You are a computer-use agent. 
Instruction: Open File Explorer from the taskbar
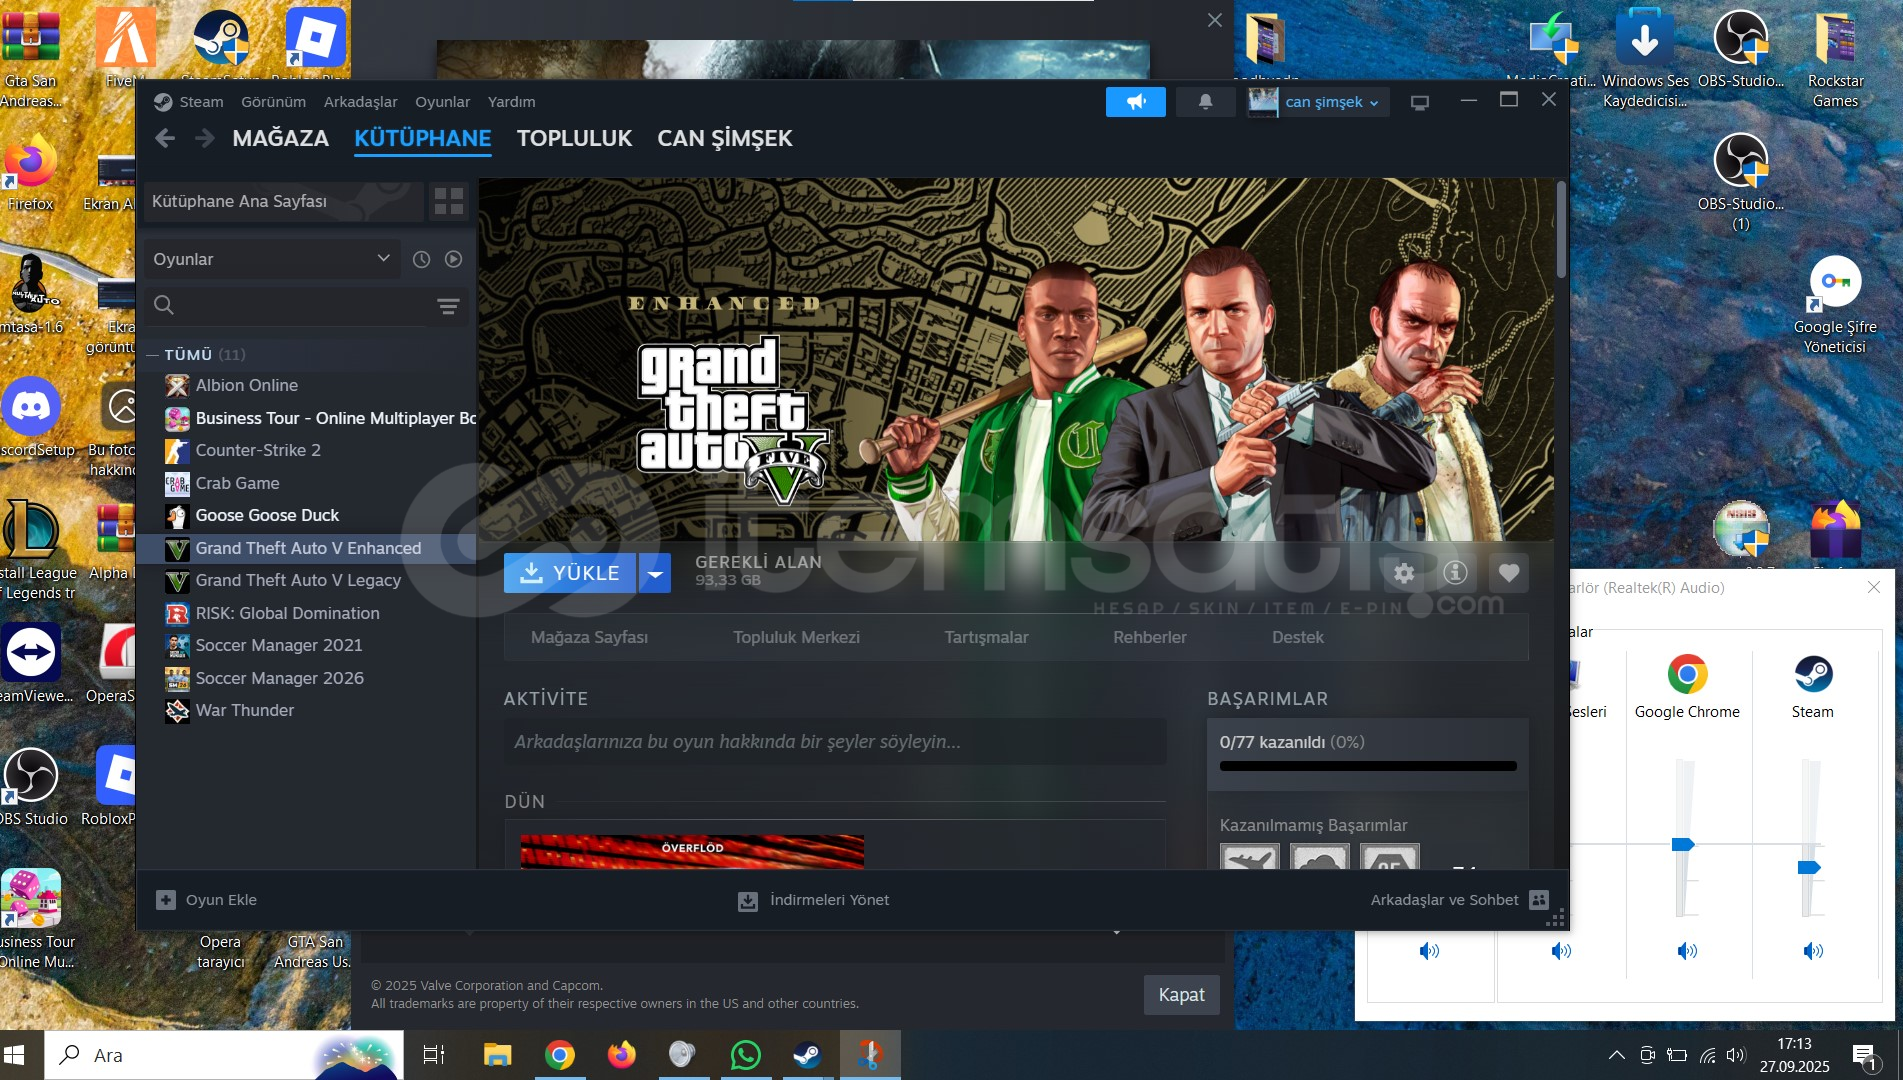point(497,1055)
